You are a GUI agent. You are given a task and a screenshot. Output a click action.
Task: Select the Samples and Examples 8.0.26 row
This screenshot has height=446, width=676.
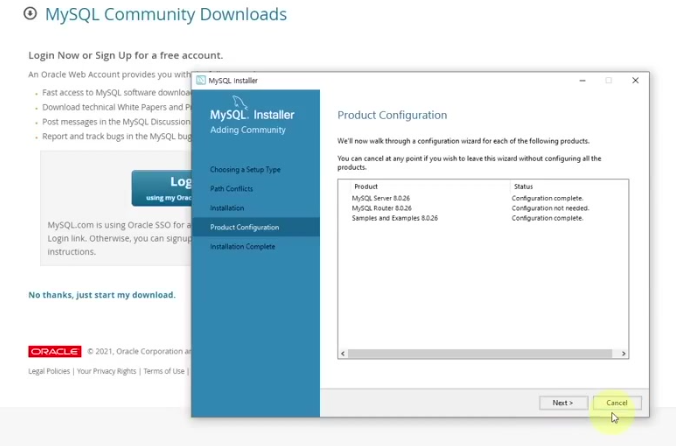point(483,218)
